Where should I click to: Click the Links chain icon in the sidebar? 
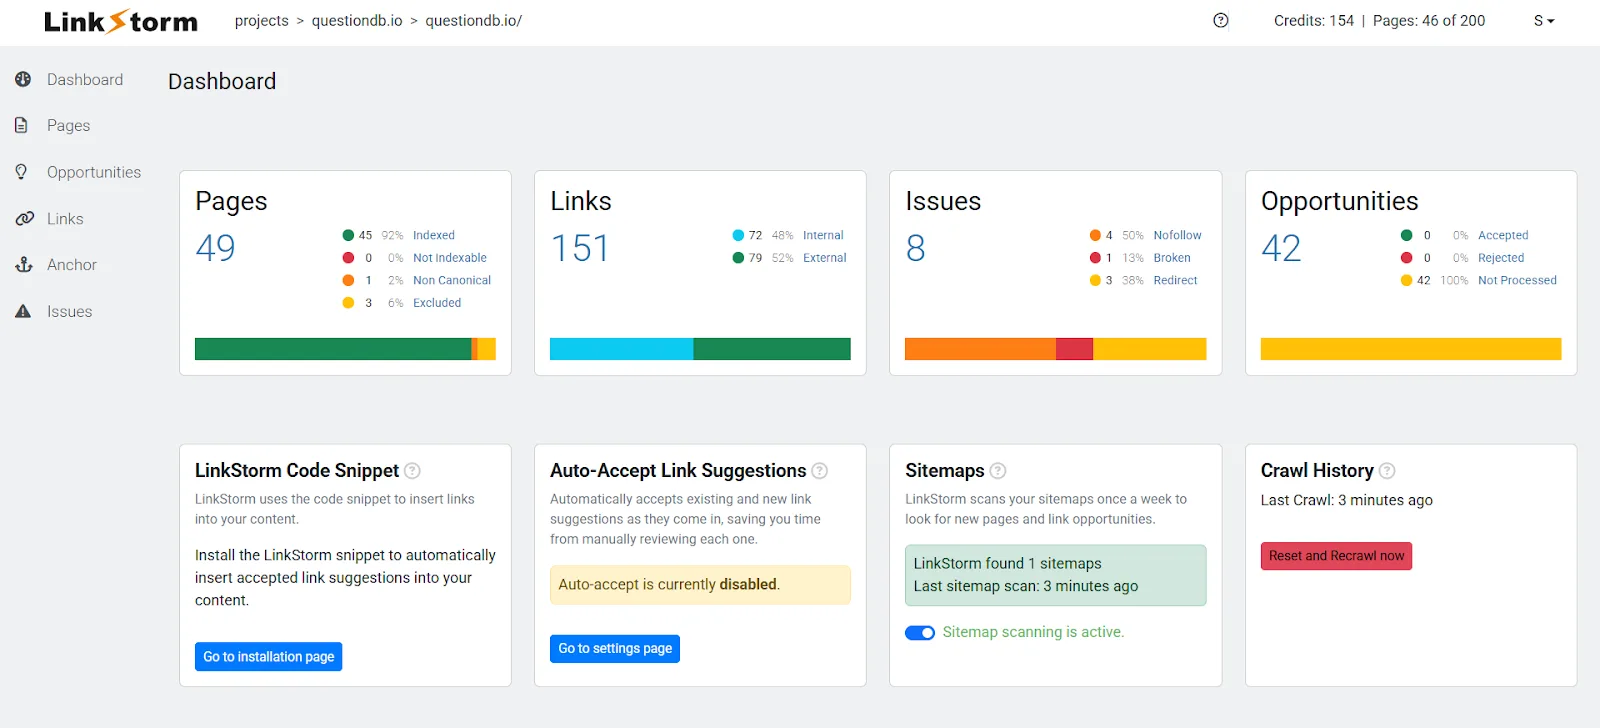24,218
